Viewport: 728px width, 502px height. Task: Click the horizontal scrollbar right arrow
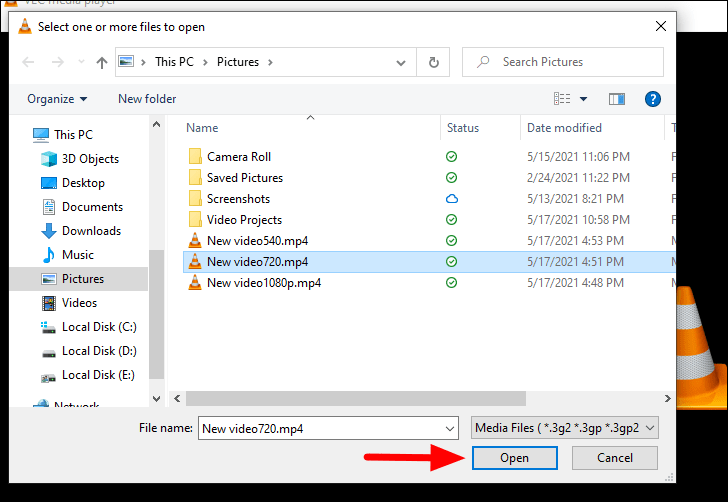(x=668, y=398)
